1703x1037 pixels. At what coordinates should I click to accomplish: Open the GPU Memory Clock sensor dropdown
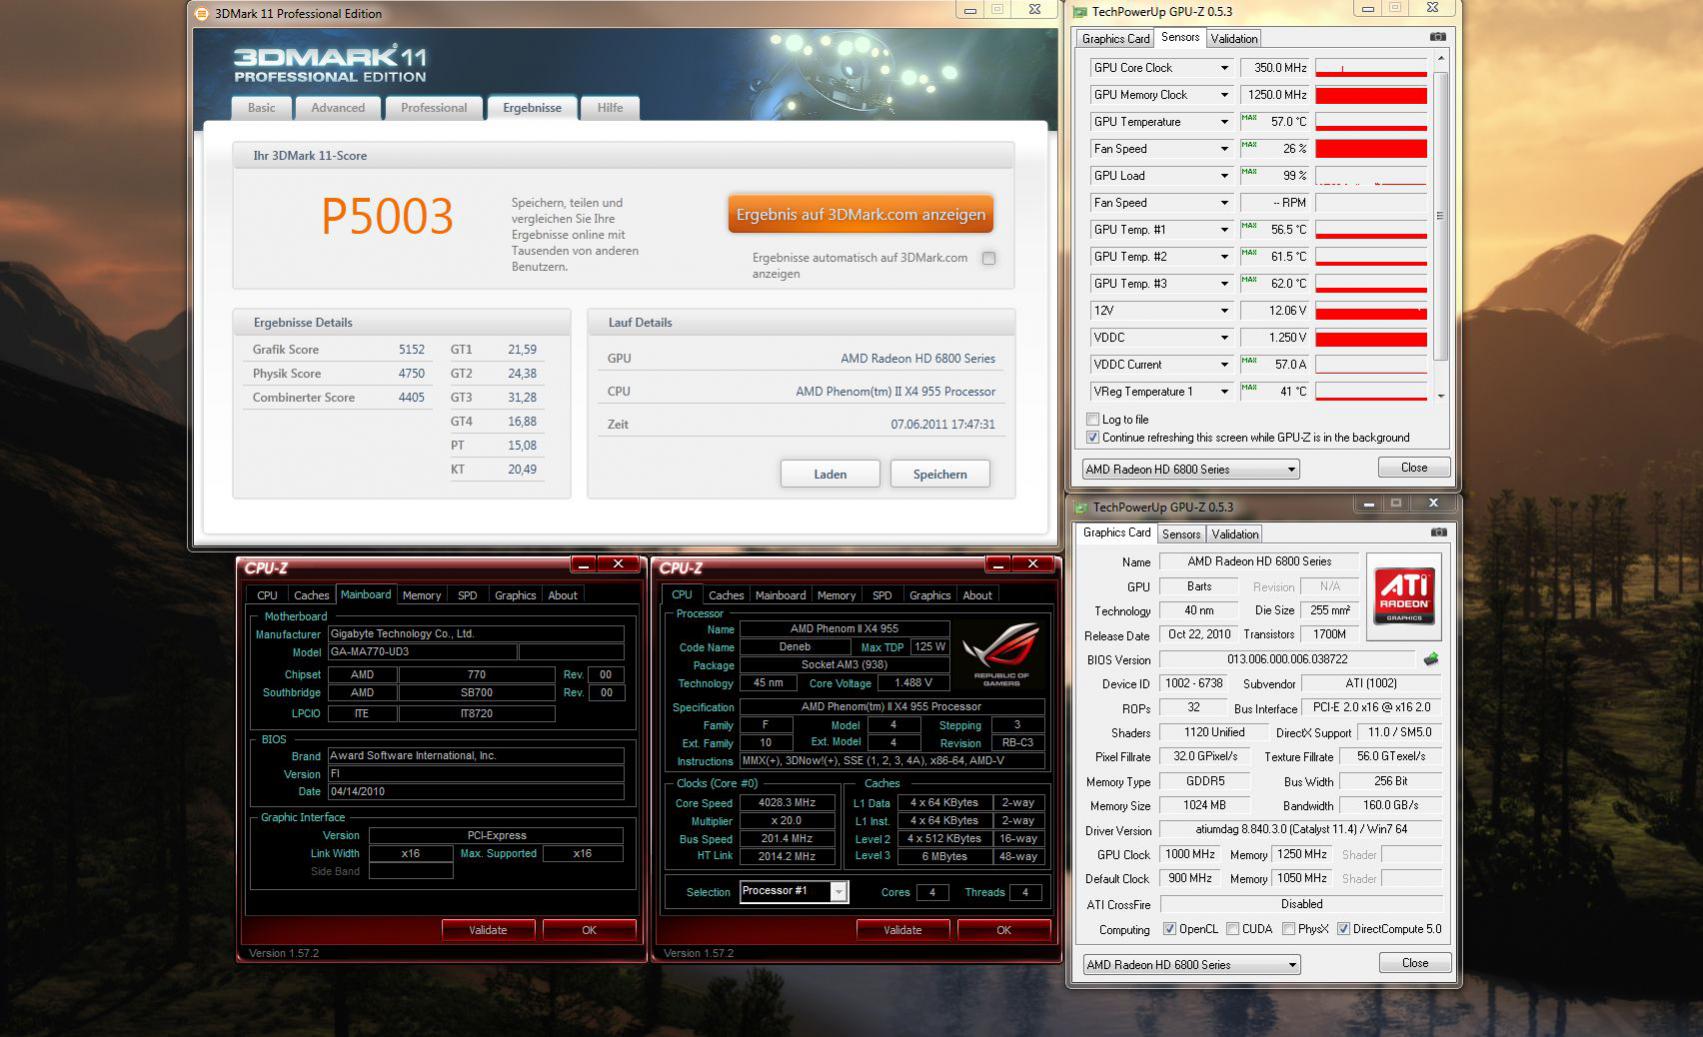[x=1224, y=95]
